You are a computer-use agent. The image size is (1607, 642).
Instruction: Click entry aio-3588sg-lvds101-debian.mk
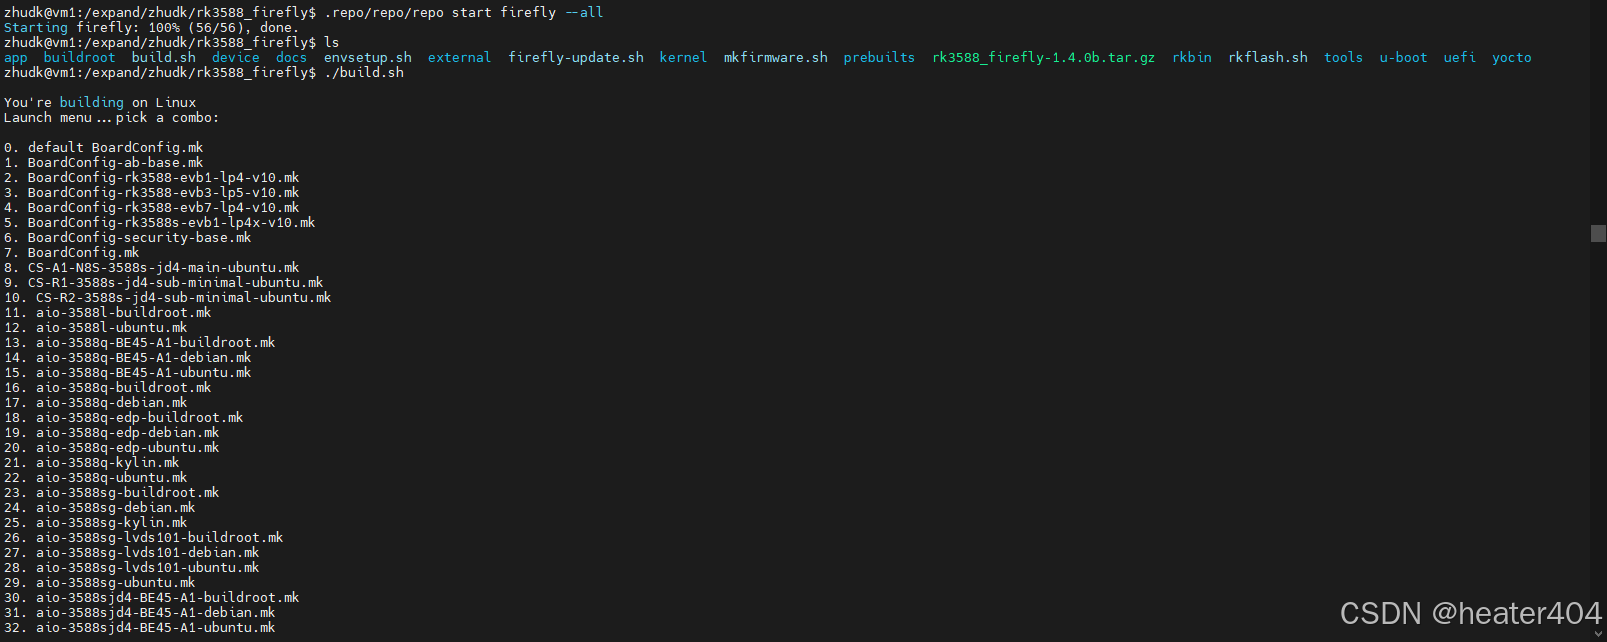click(132, 553)
